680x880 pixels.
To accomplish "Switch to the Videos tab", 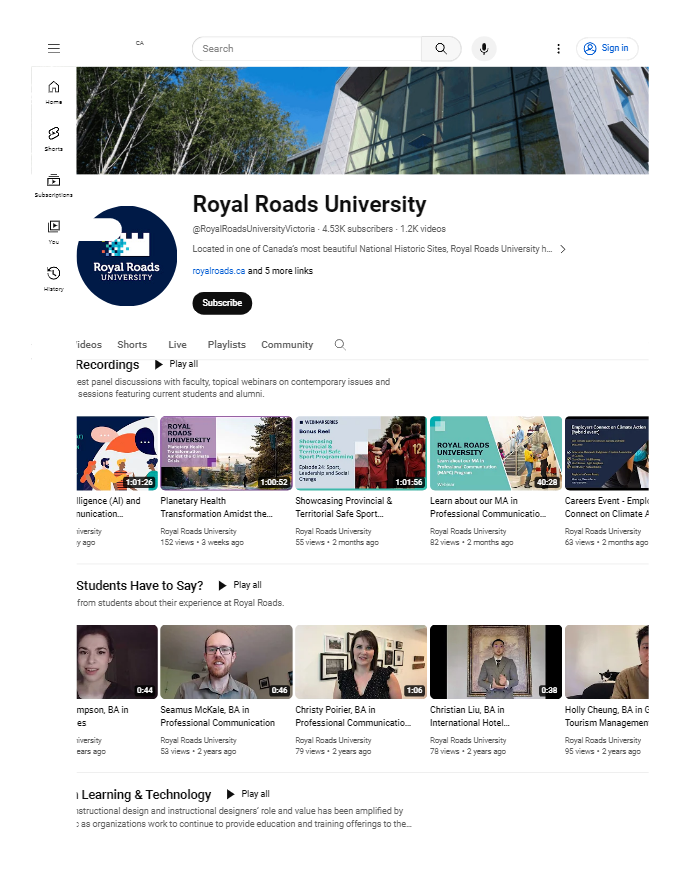I will tap(89, 345).
